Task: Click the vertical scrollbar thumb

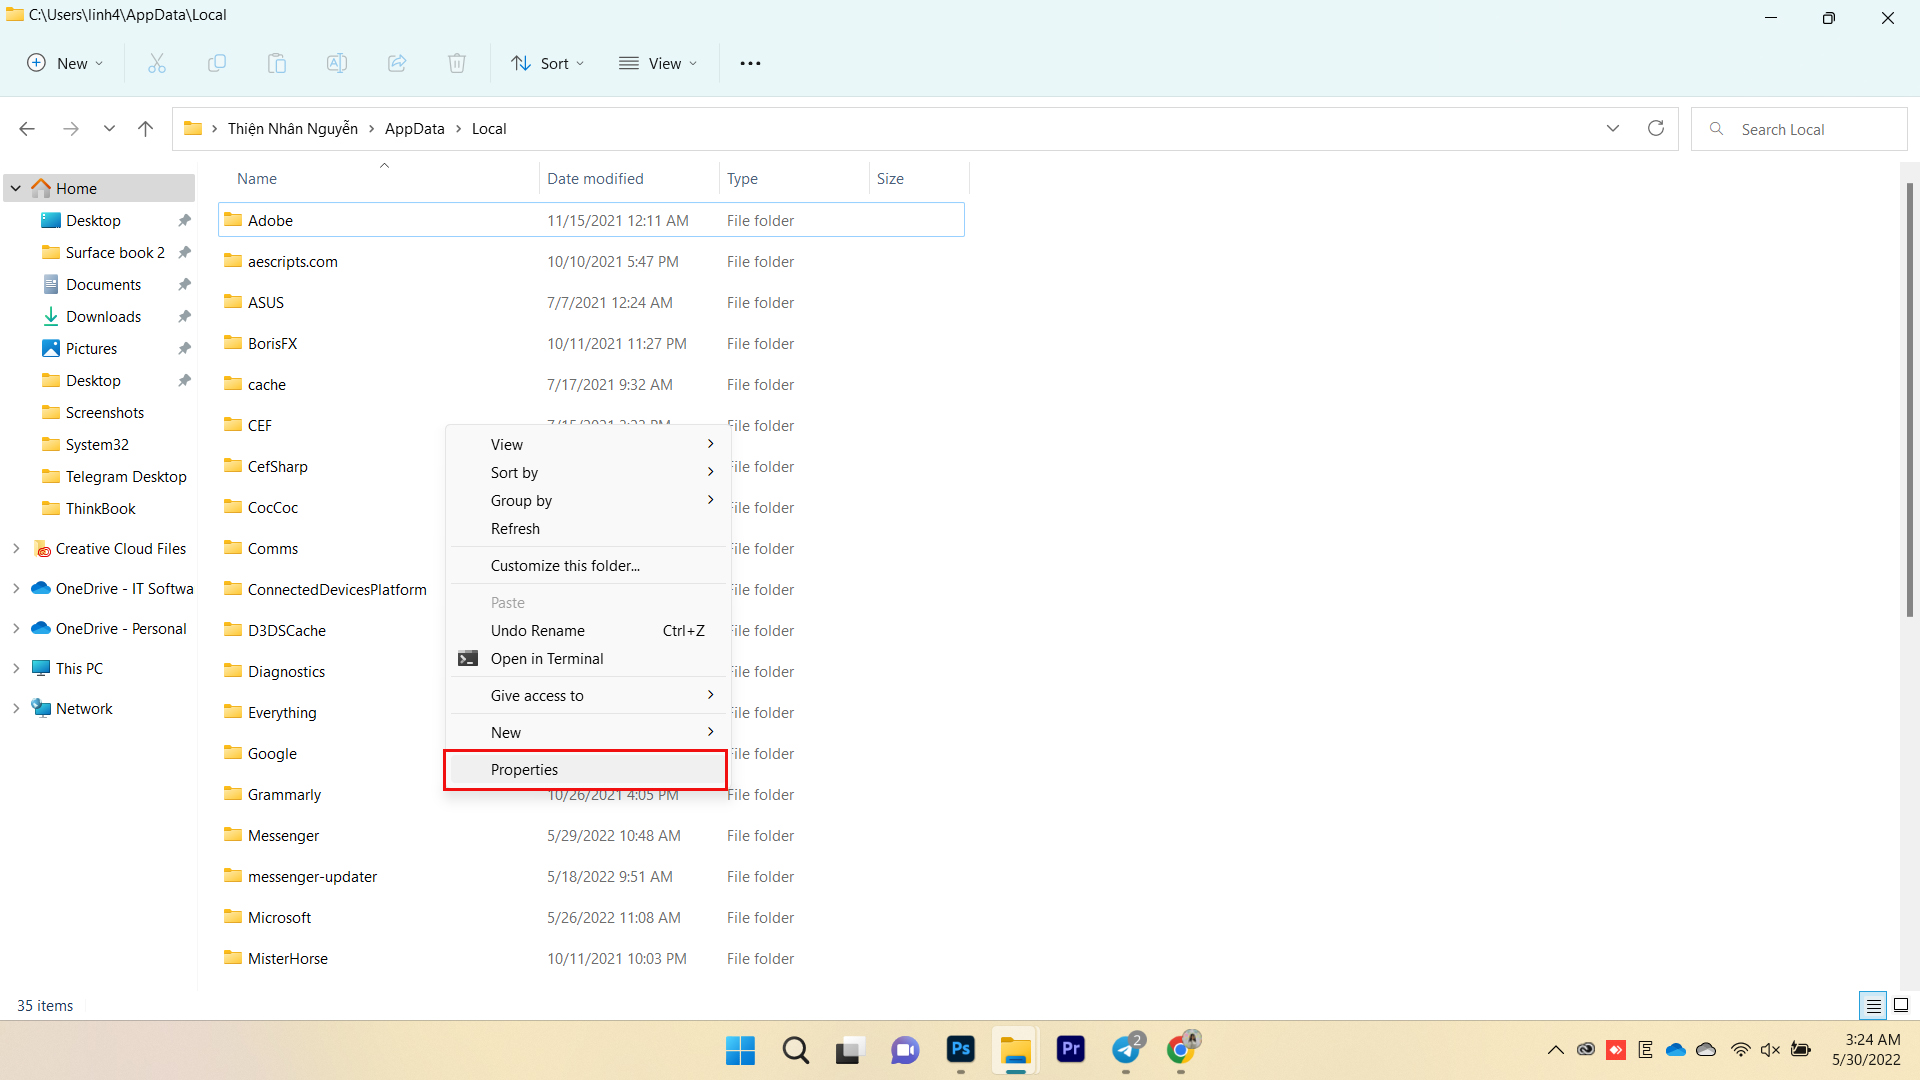Action: 1909,400
